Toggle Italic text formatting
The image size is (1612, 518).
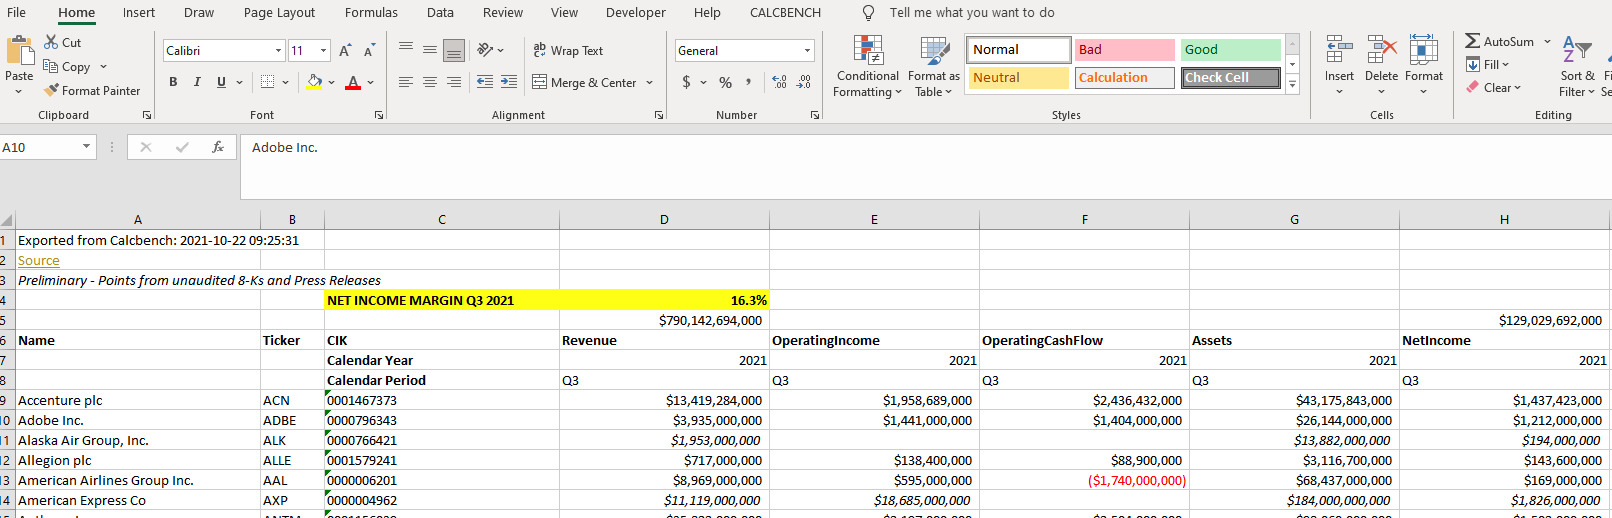pyautogui.click(x=197, y=82)
